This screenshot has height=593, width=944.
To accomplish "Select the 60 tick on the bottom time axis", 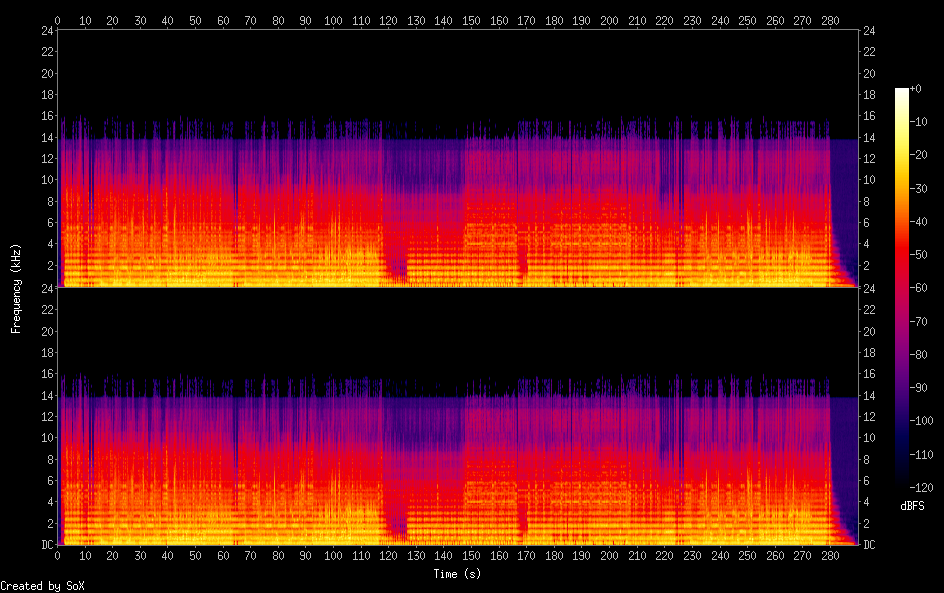I will [x=222, y=556].
